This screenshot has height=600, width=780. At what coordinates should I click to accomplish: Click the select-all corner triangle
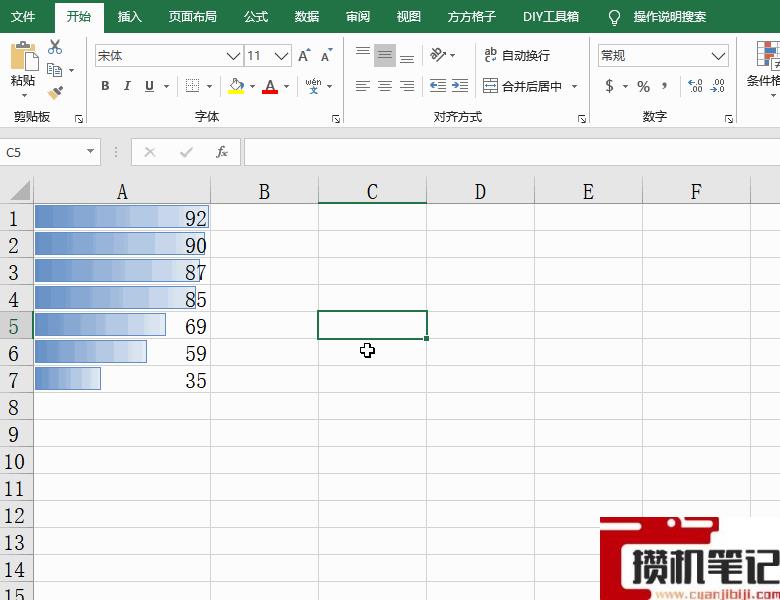[19, 191]
